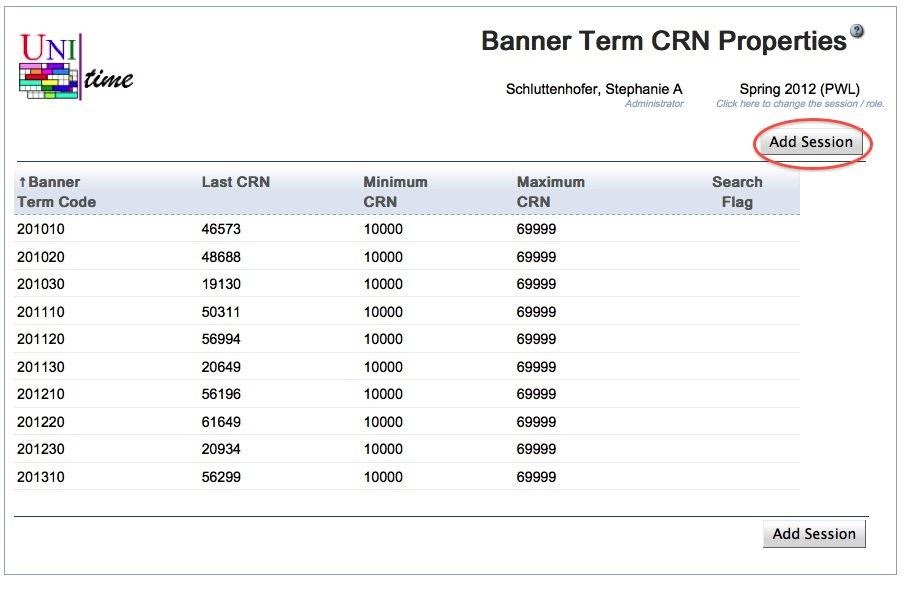This screenshot has height=593, width=904.
Task: Click the UniTime logo
Action: 76,66
